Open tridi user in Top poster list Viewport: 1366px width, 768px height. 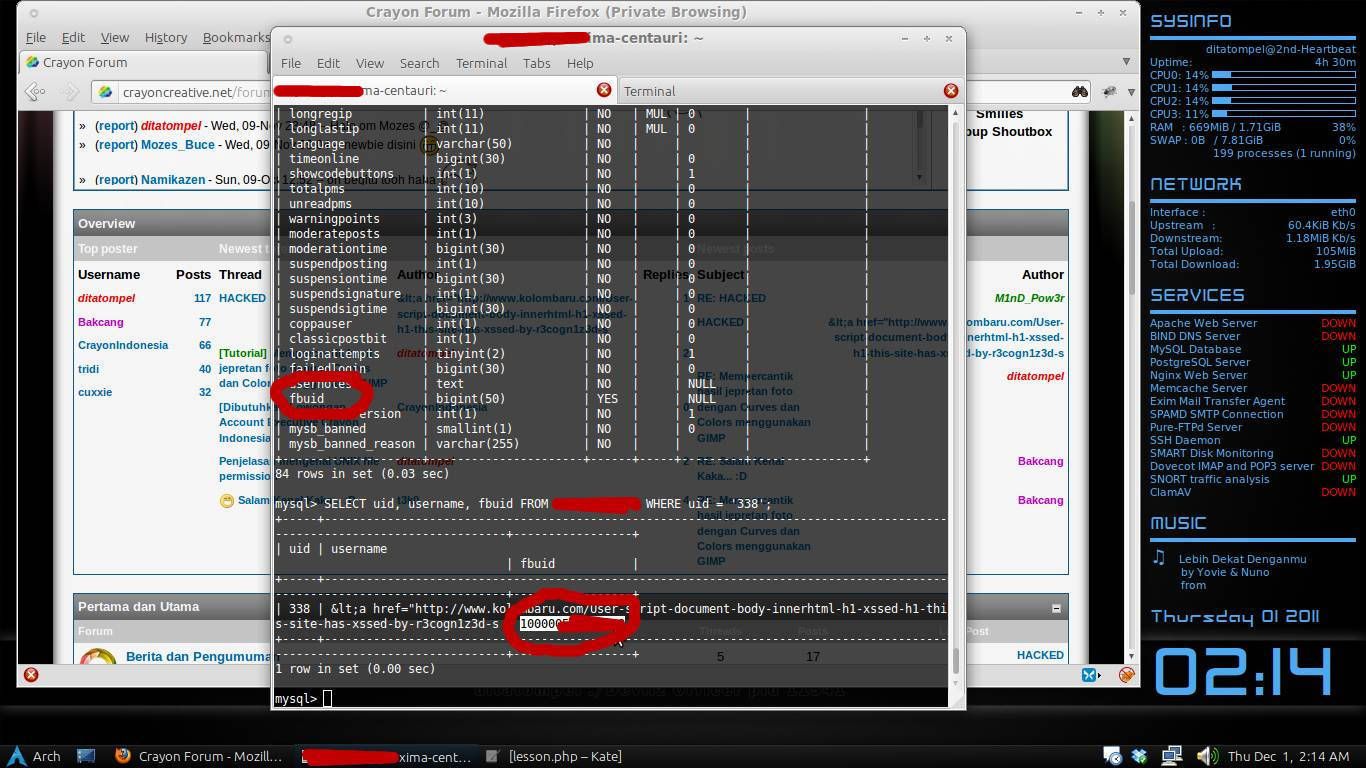pyautogui.click(x=89, y=369)
